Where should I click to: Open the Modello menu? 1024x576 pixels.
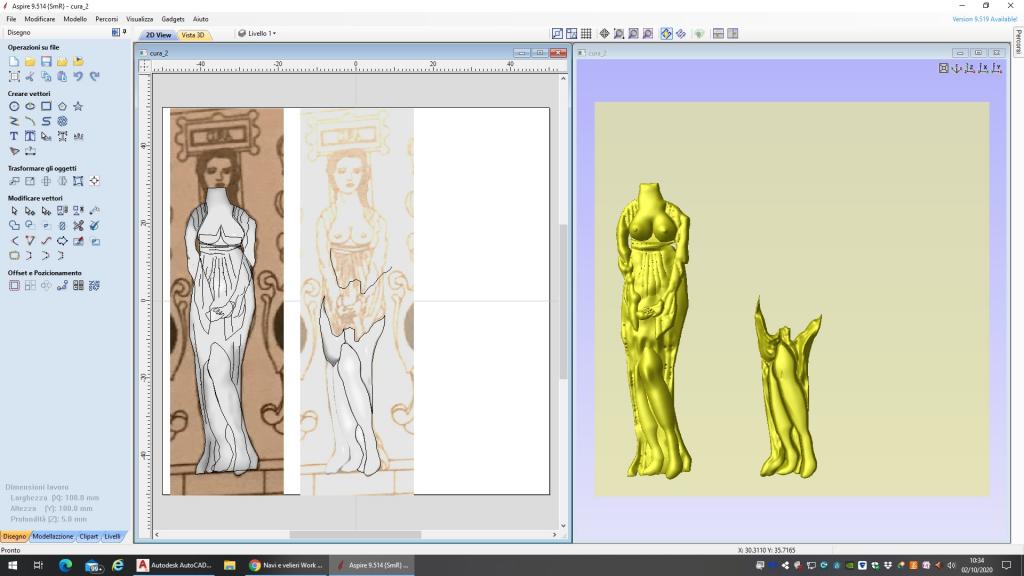pyautogui.click(x=75, y=19)
